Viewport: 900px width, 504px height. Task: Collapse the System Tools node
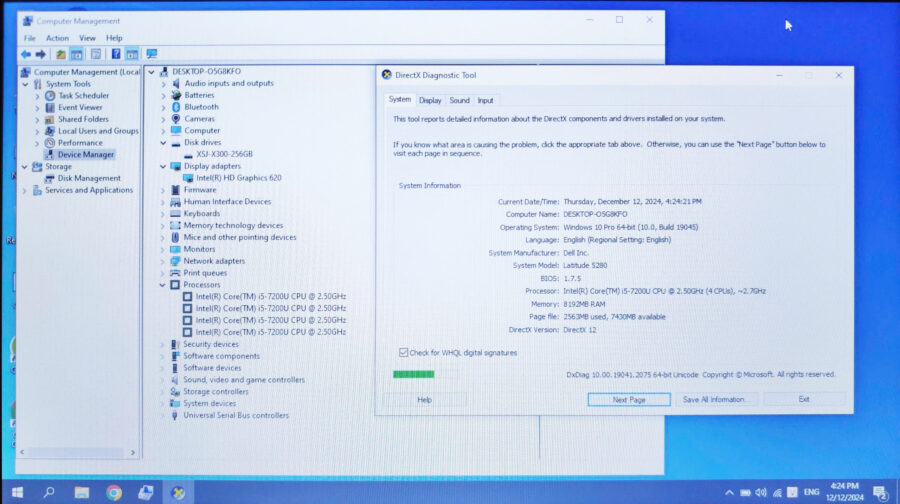(25, 84)
